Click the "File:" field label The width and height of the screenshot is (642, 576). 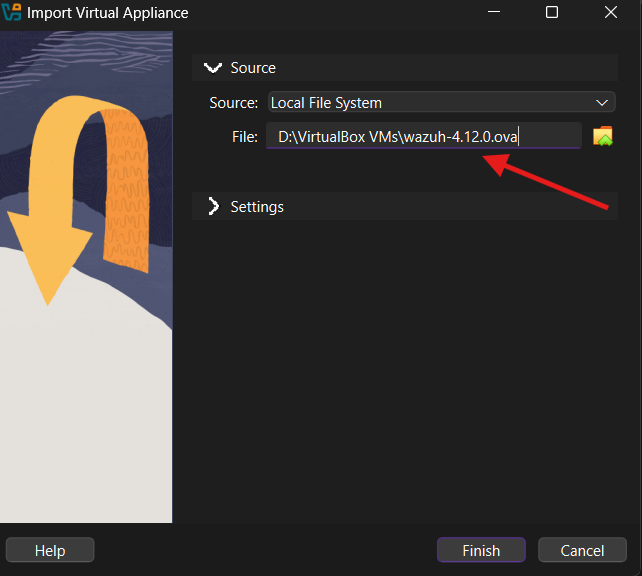(244, 136)
